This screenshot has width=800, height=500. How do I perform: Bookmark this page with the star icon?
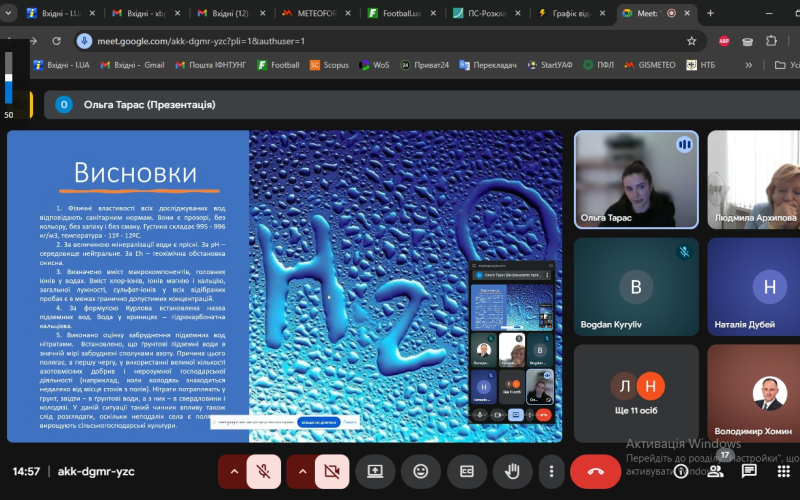[x=691, y=41]
